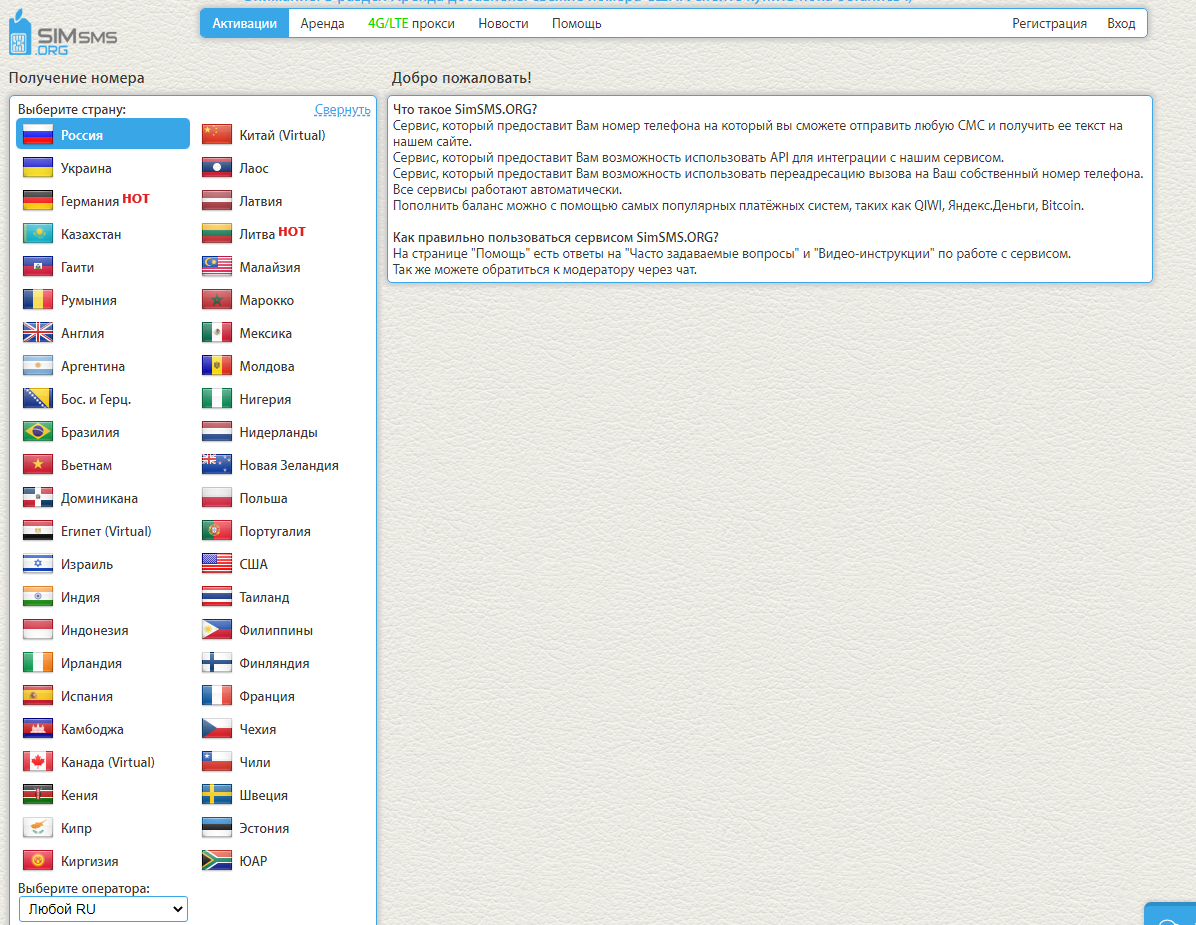Select the Germany flag icon

point(38,201)
